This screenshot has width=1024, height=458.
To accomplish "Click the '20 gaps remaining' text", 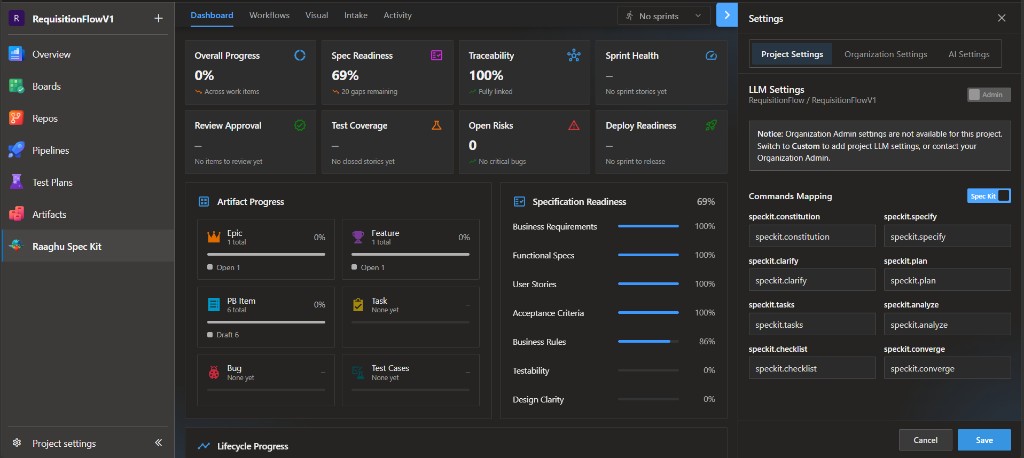I will tap(369, 91).
